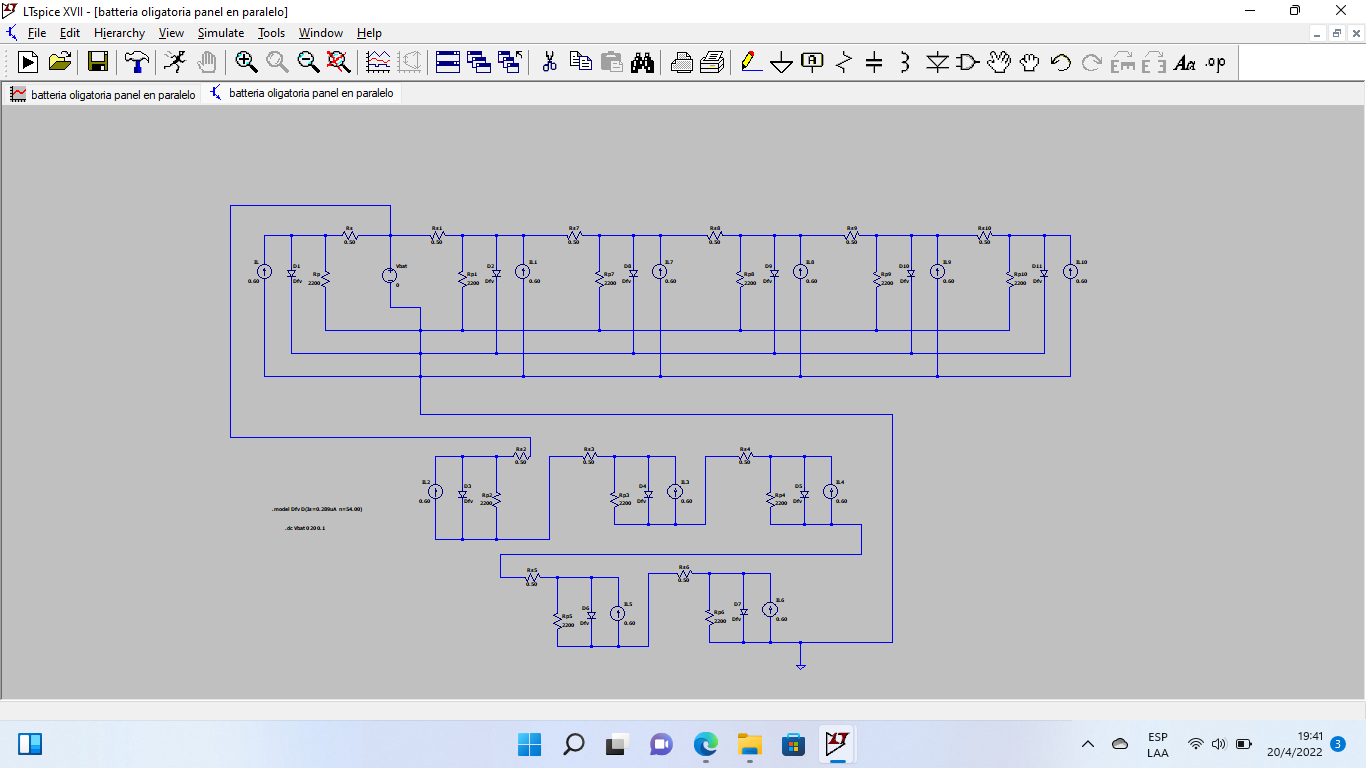This screenshot has height=768, width=1366.
Task: Click the Mirror component icon
Action: coord(1154,62)
